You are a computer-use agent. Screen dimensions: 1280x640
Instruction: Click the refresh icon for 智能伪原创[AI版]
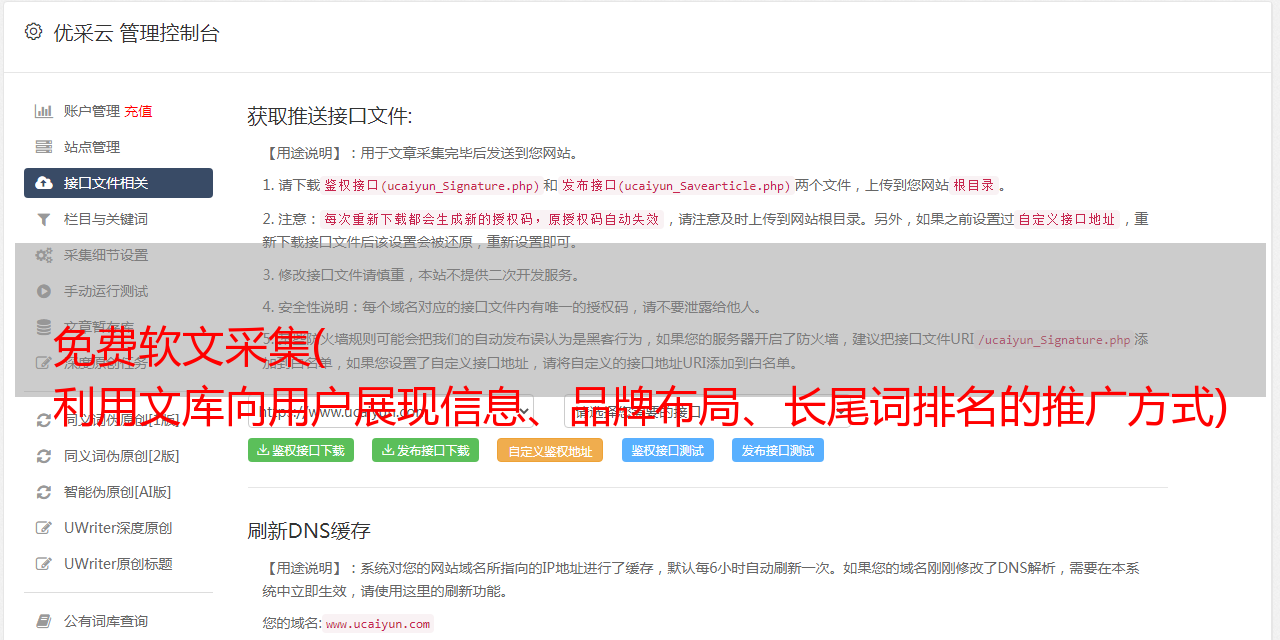click(x=44, y=492)
